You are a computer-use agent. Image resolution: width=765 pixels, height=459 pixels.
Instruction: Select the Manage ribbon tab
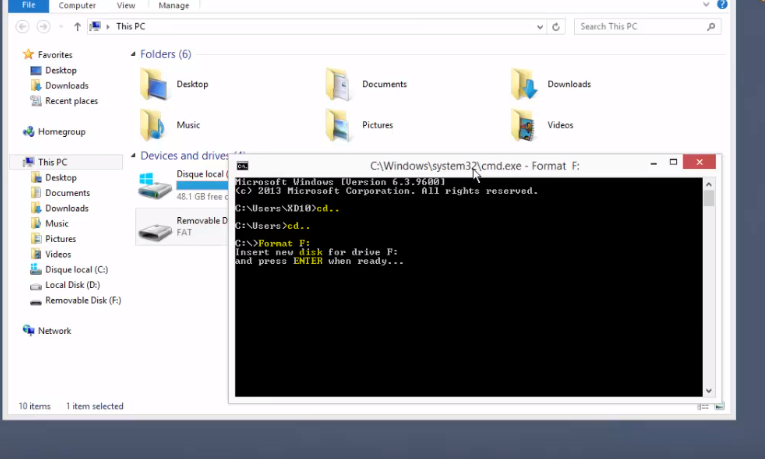pos(174,5)
